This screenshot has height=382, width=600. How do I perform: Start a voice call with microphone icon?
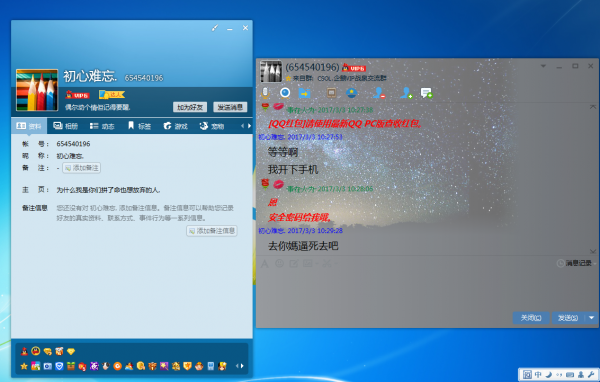pos(265,93)
